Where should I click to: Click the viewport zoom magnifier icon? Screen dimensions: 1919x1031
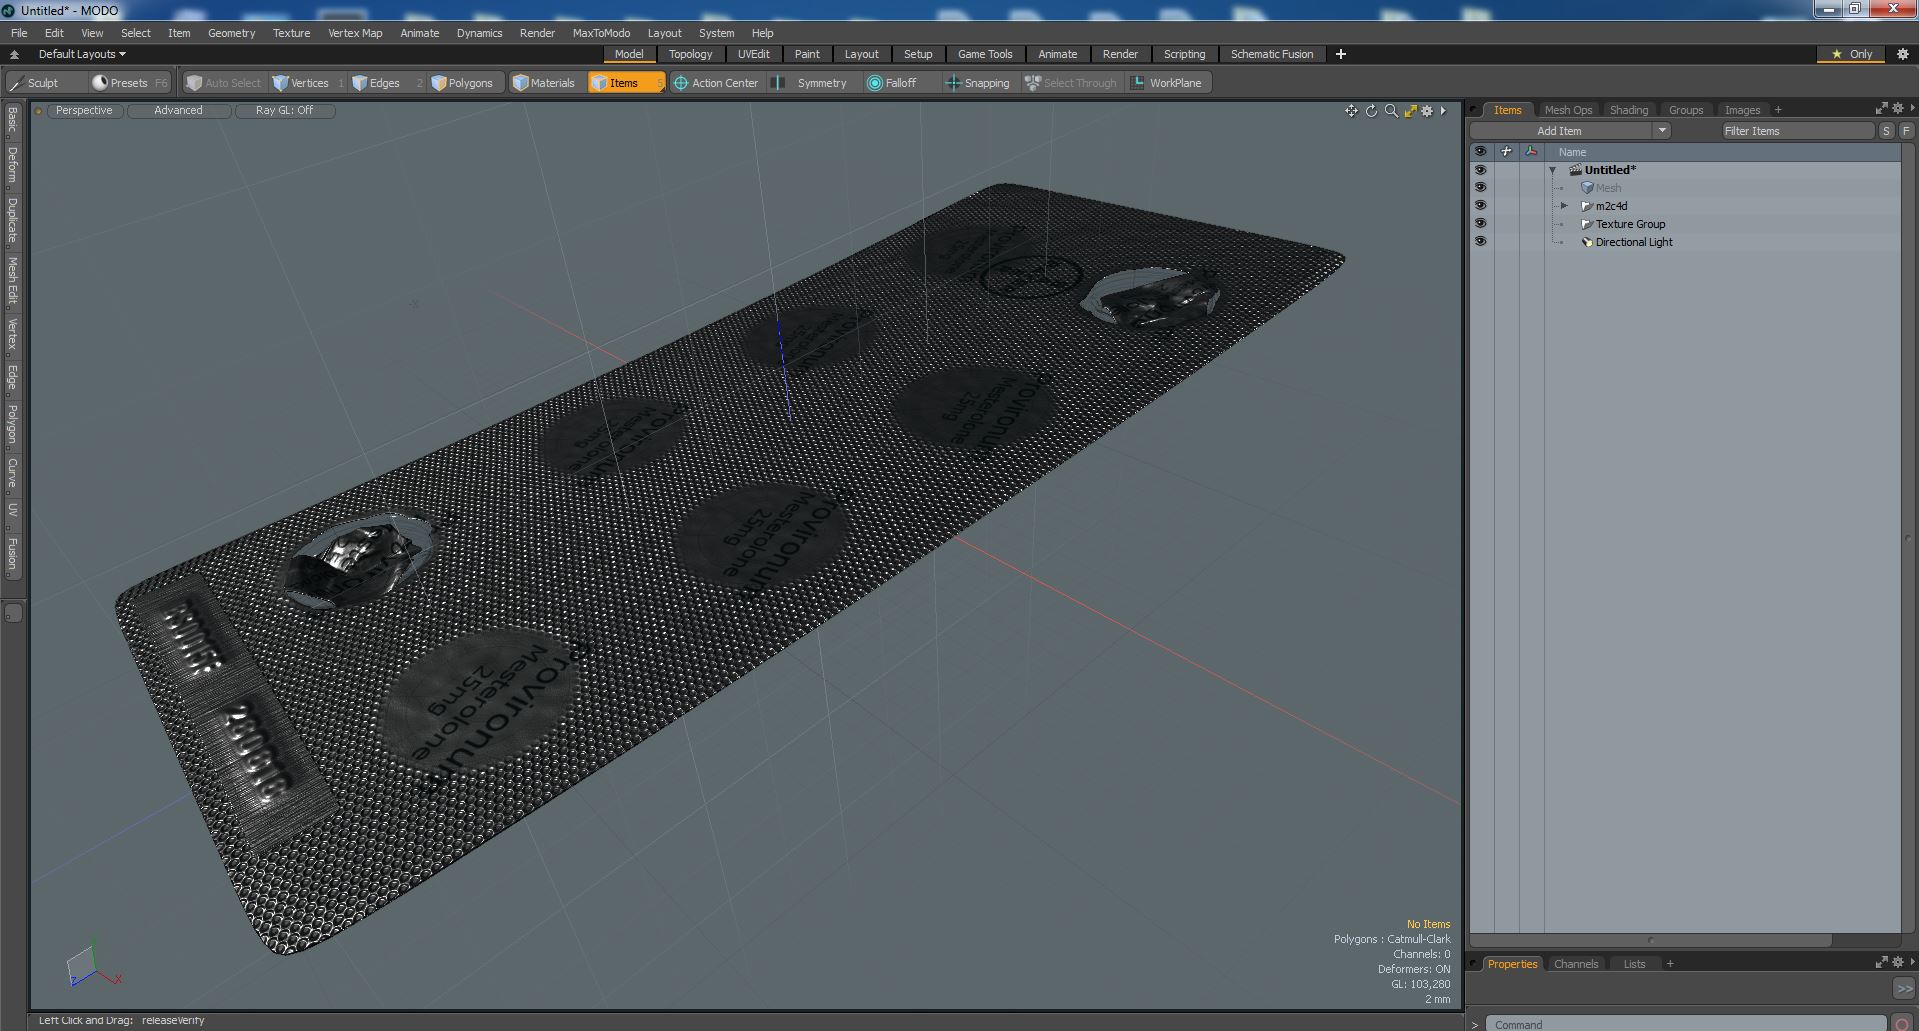click(1391, 111)
